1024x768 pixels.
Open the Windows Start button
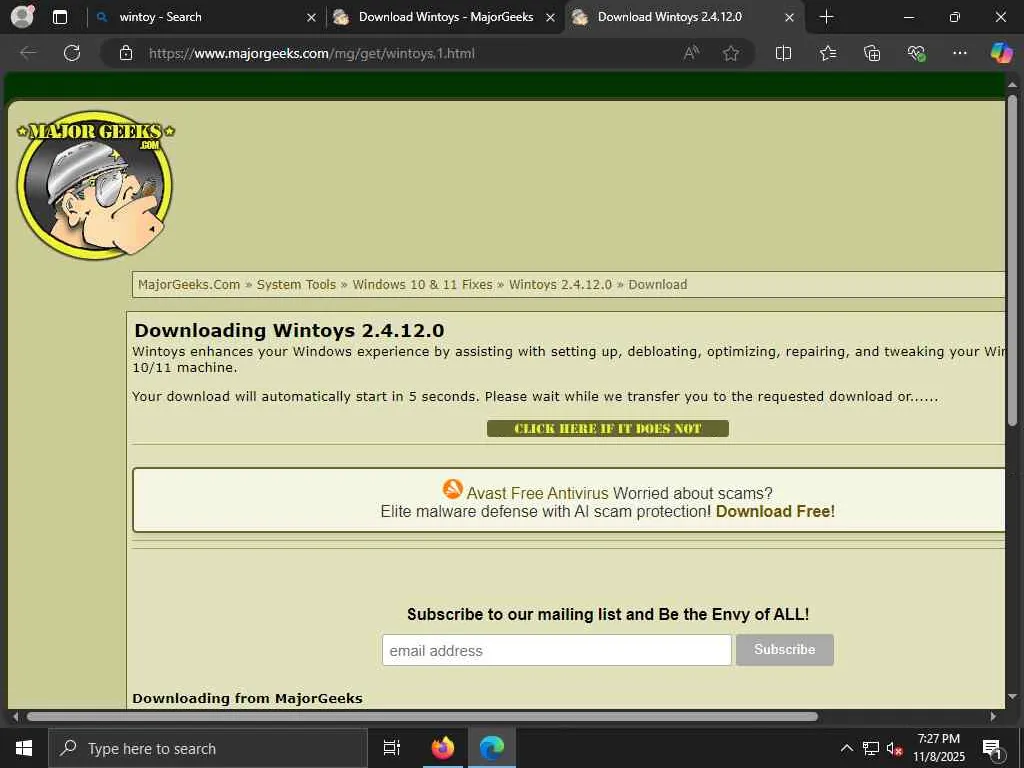pos(24,748)
